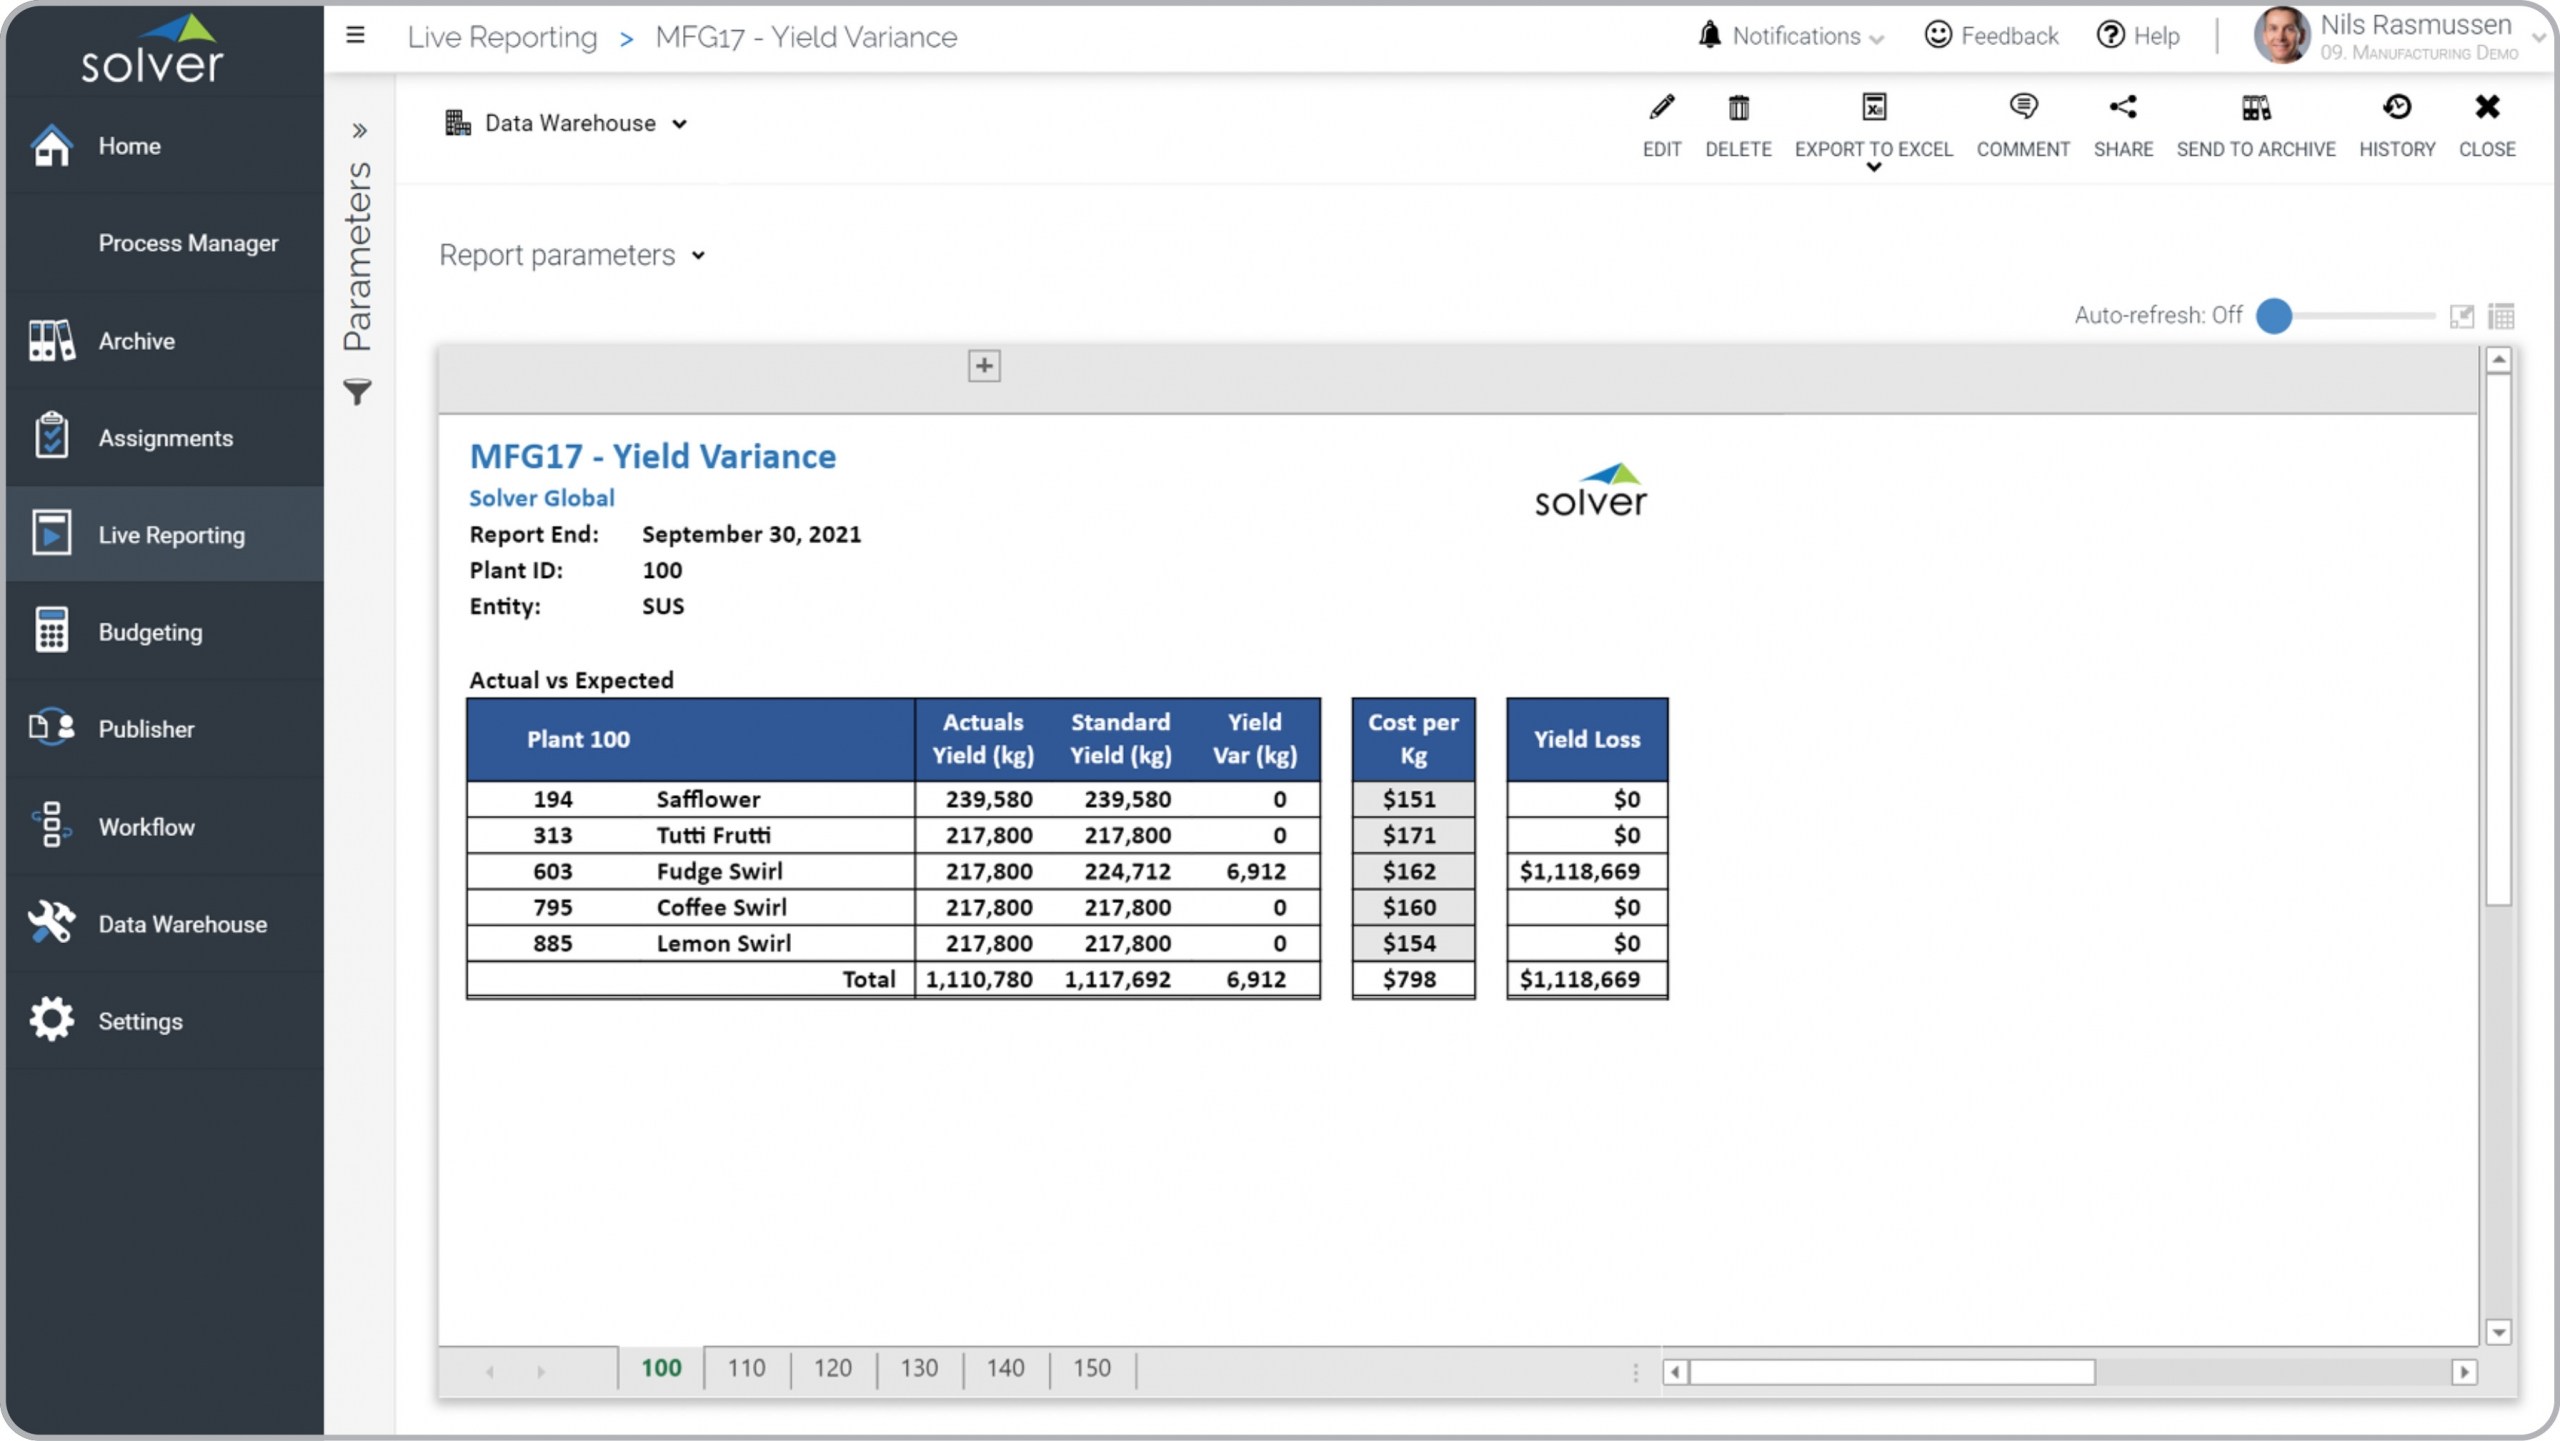Screen dimensions: 2560x1441
Task: Click the filter funnel icon
Action: tap(358, 392)
